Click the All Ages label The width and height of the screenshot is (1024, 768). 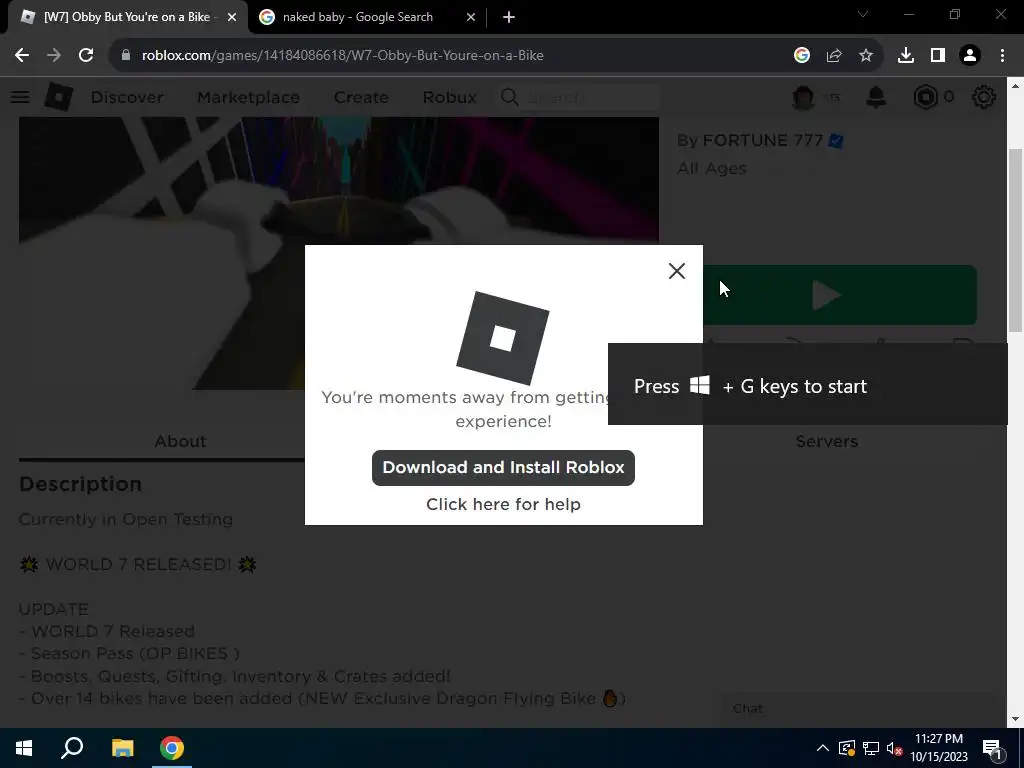pyautogui.click(x=711, y=168)
